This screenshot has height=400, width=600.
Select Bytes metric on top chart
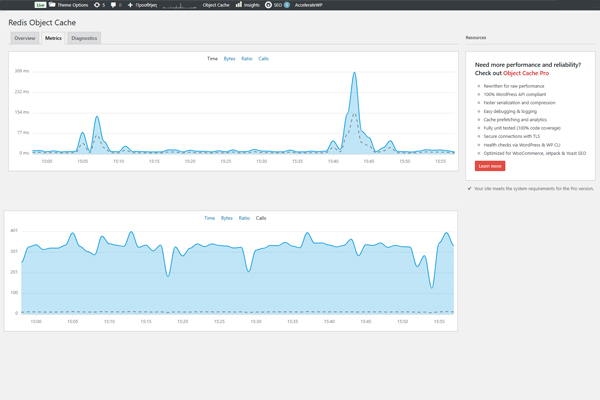click(x=229, y=59)
